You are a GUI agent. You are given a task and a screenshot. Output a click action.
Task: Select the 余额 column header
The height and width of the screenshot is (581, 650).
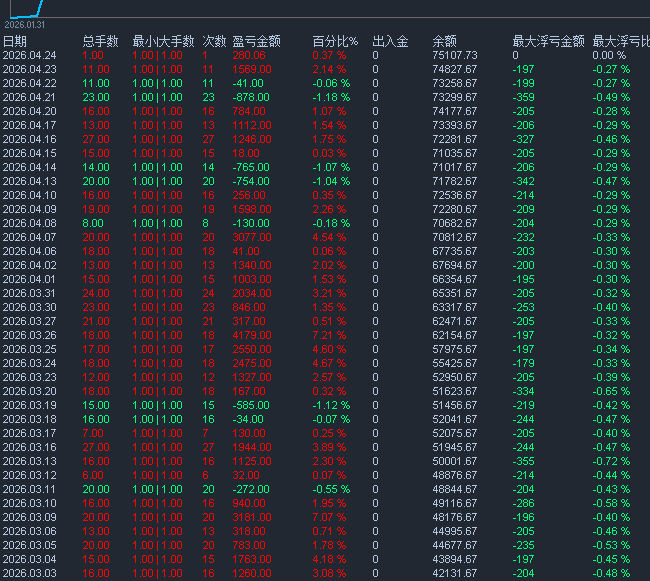click(x=444, y=41)
